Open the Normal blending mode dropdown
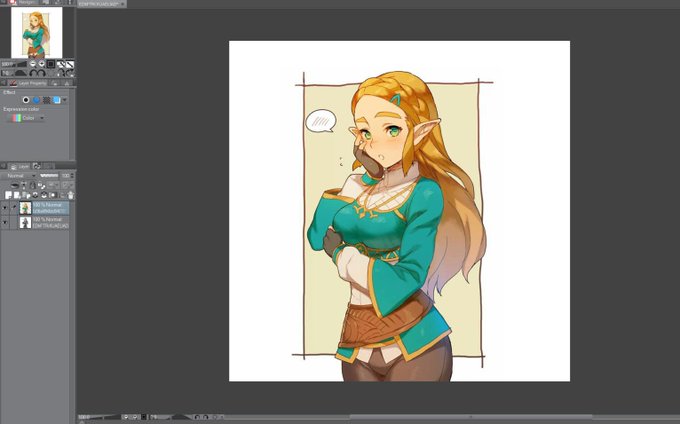This screenshot has height=424, width=680. pyautogui.click(x=19, y=176)
